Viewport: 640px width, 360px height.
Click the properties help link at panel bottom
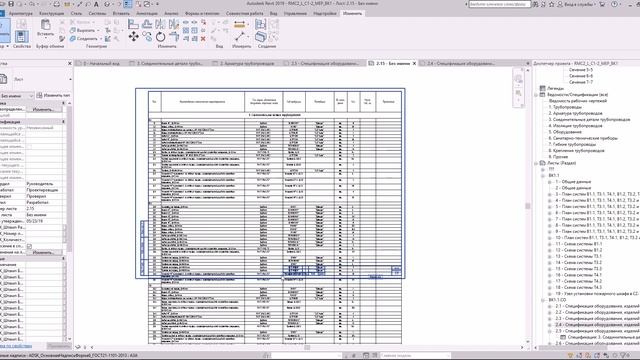(x=16, y=346)
